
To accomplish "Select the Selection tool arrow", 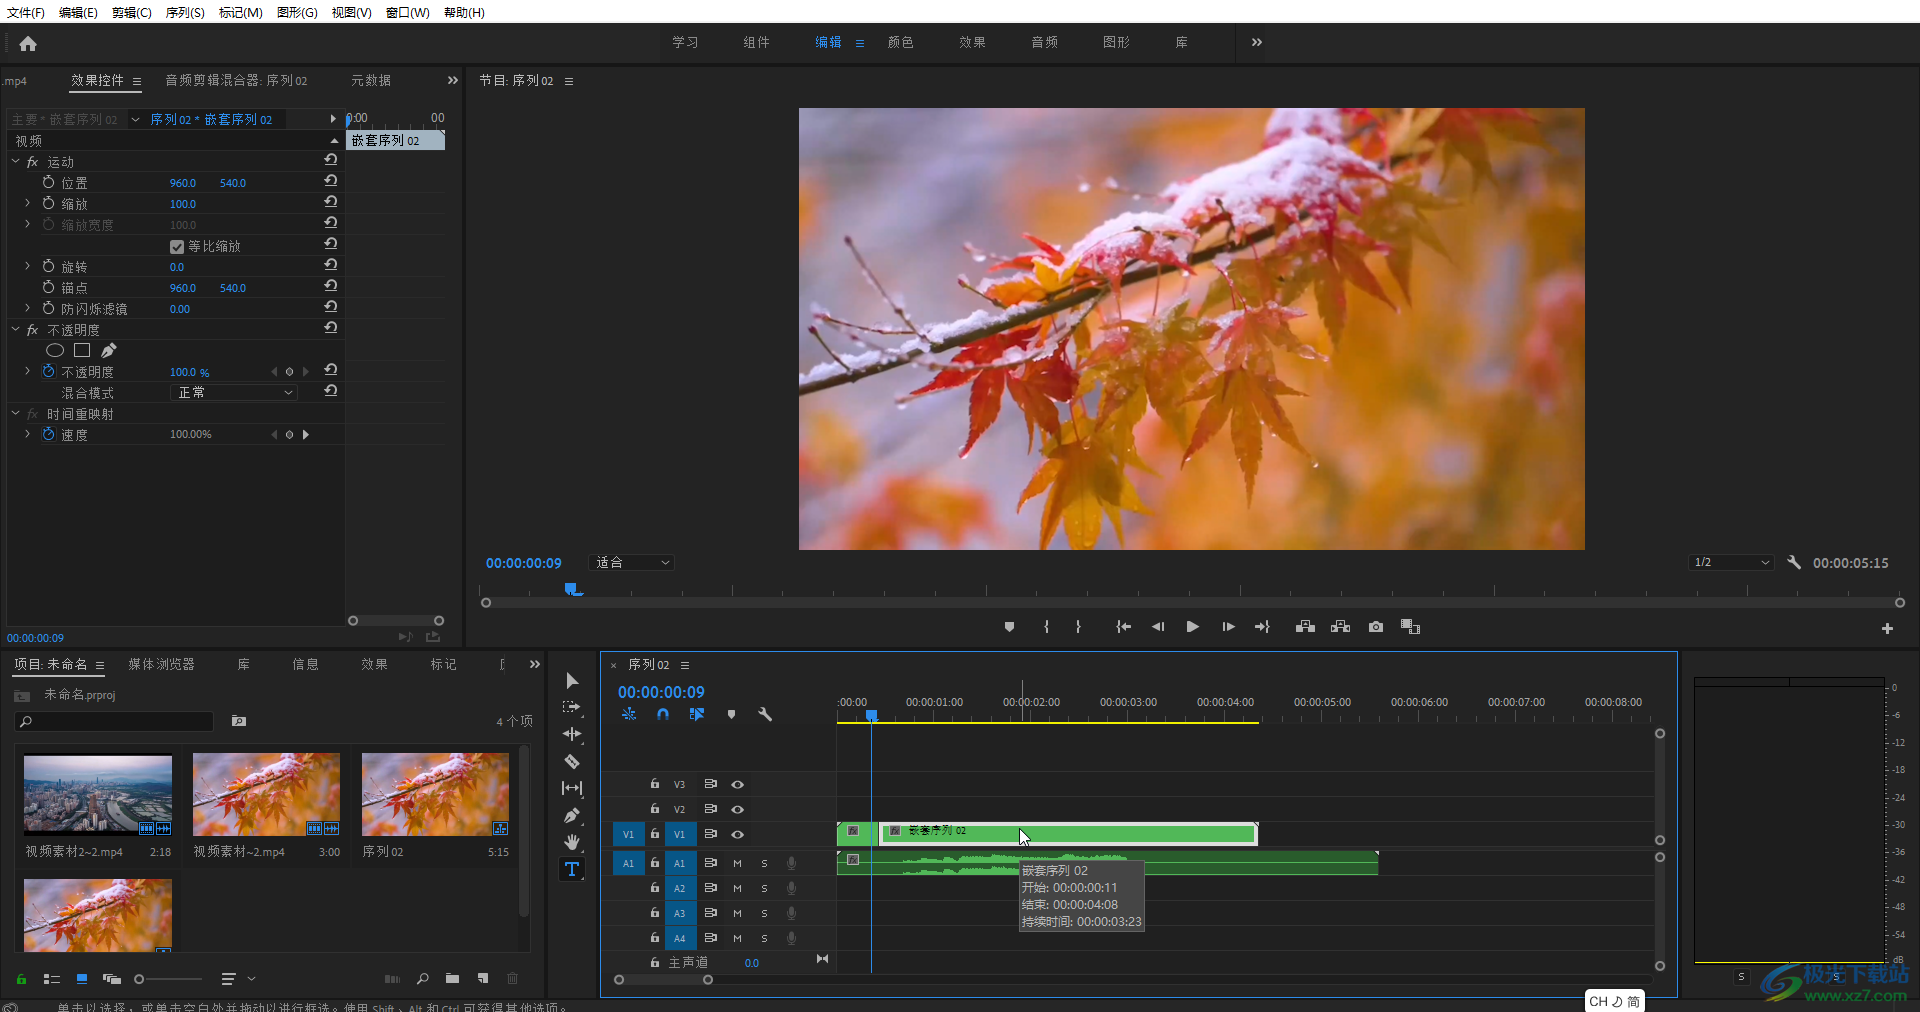I will point(572,681).
